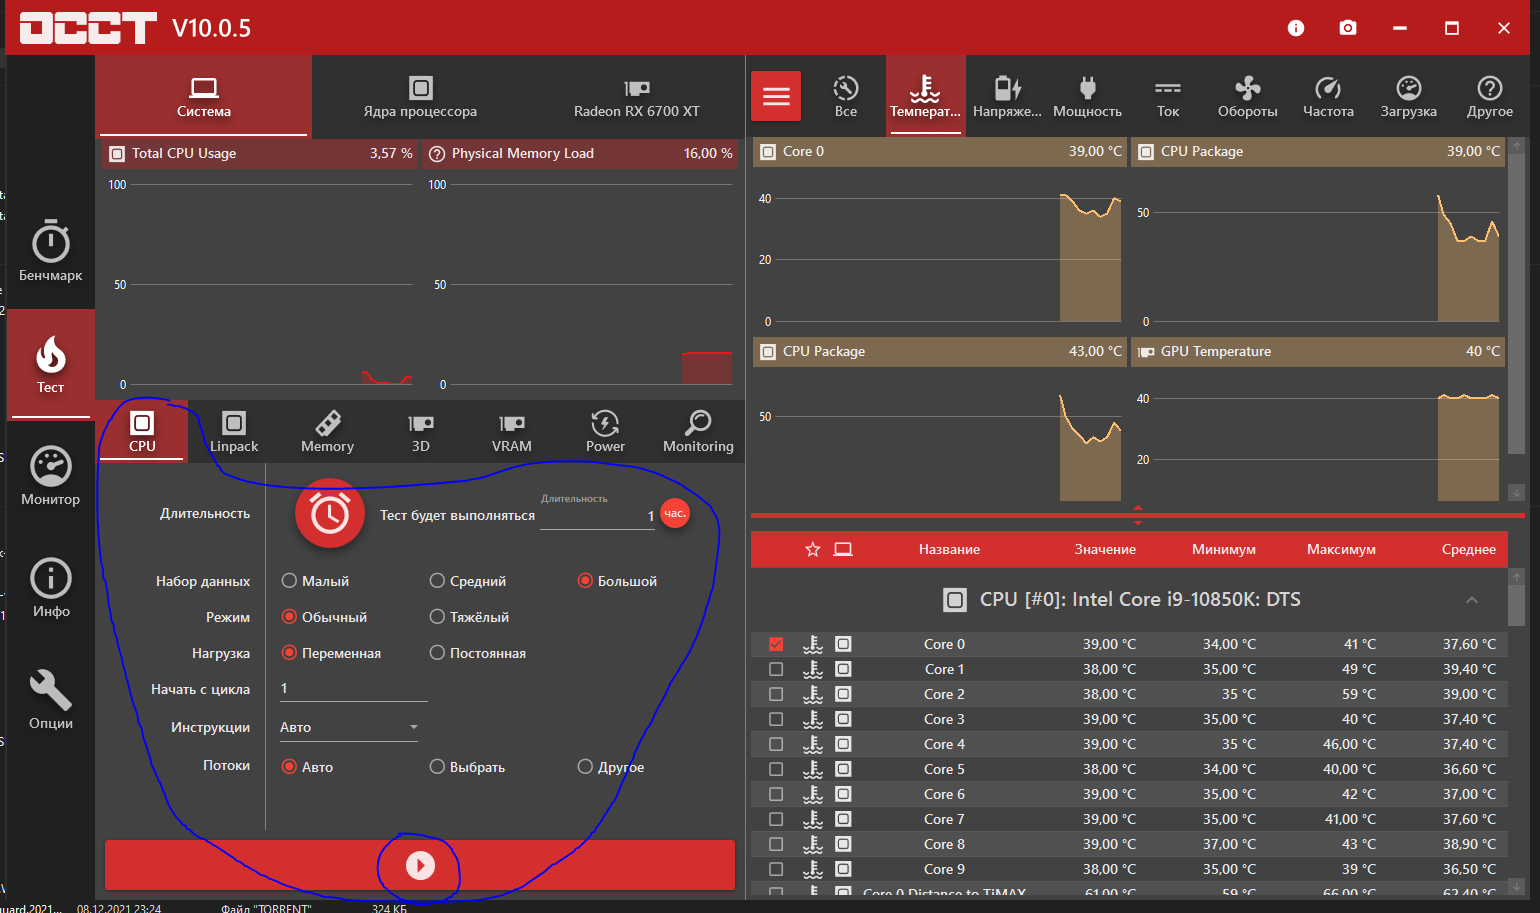The width and height of the screenshot is (1540, 913).
Task: Click the Начать с цикла input field
Action: click(x=353, y=689)
